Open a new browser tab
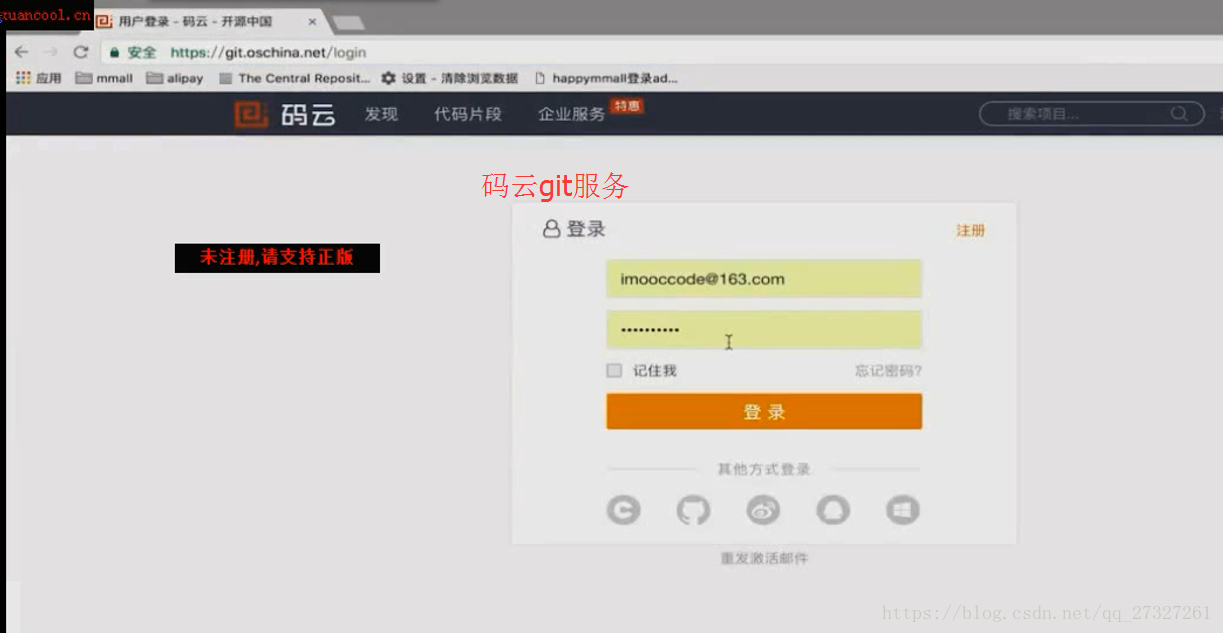The width and height of the screenshot is (1223, 633). tap(347, 22)
